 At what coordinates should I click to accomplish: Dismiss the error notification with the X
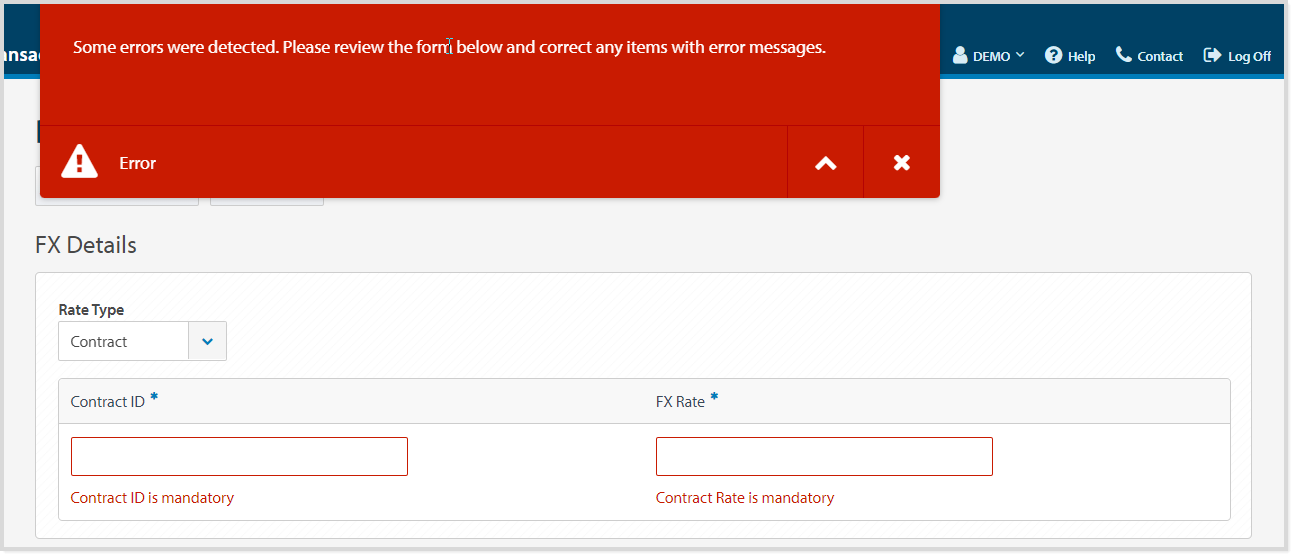pyautogui.click(x=901, y=163)
